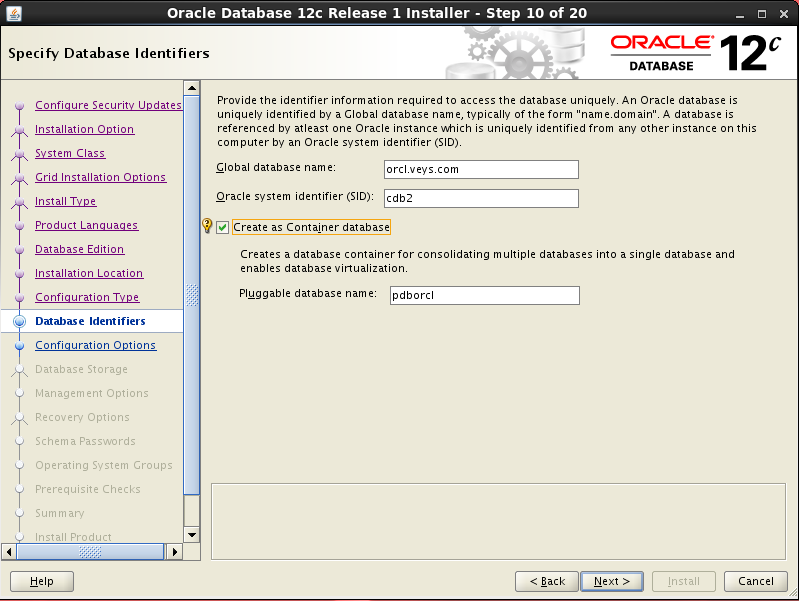Click the Configuration Options step bullet icon
This screenshot has height=601, width=799.
[19, 346]
